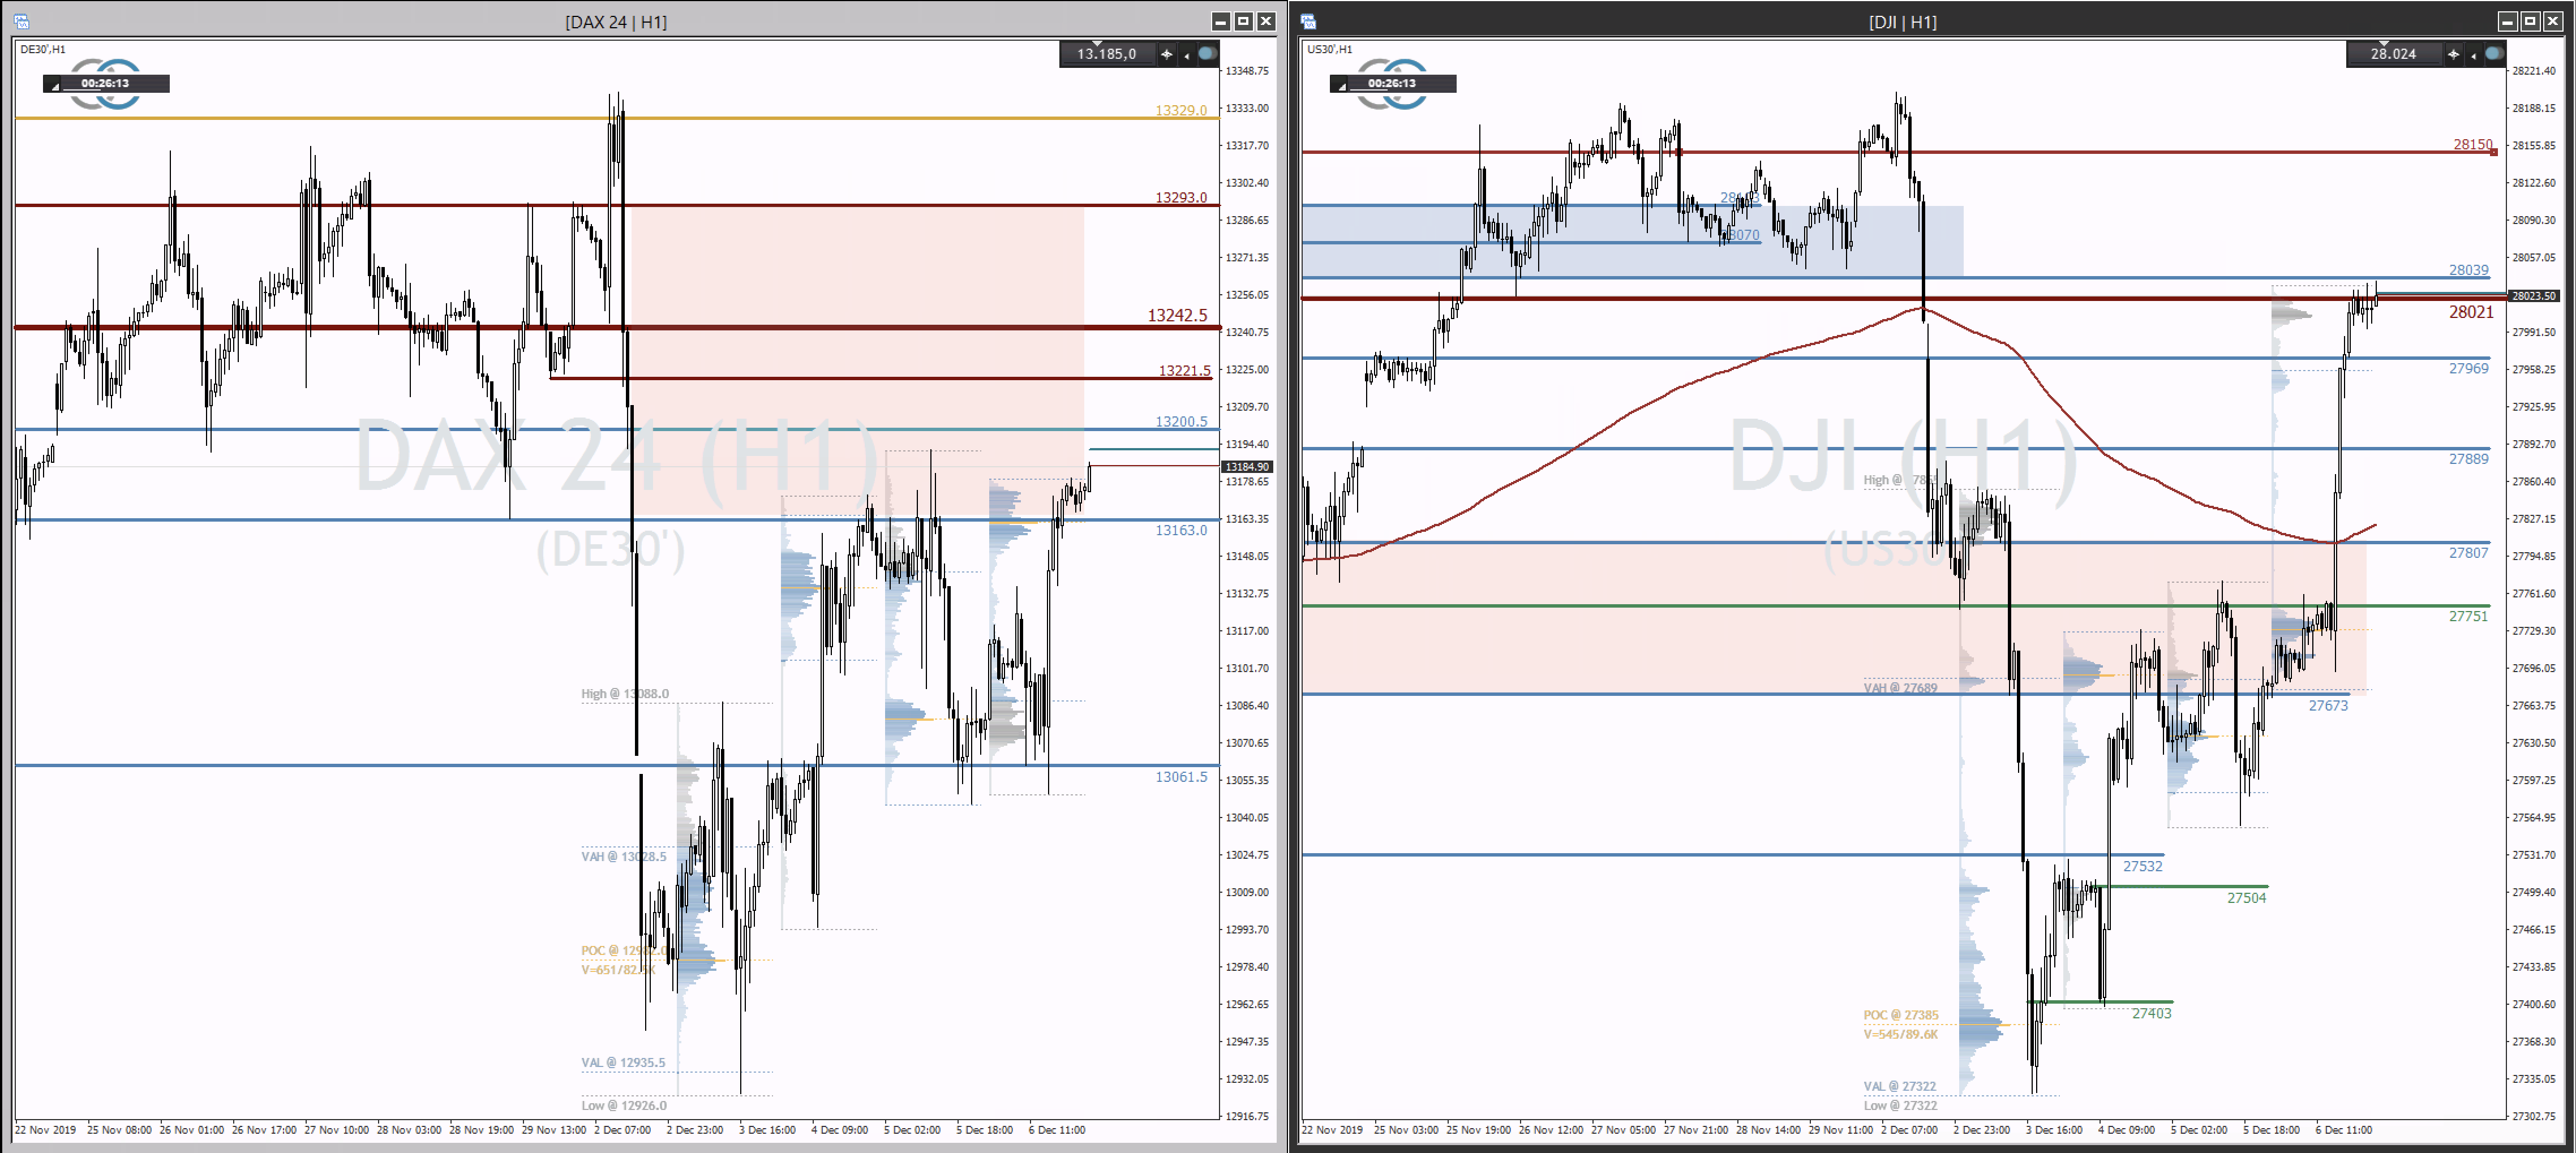Click the DE30',H1 symbol label
The image size is (2576, 1153).
point(43,49)
